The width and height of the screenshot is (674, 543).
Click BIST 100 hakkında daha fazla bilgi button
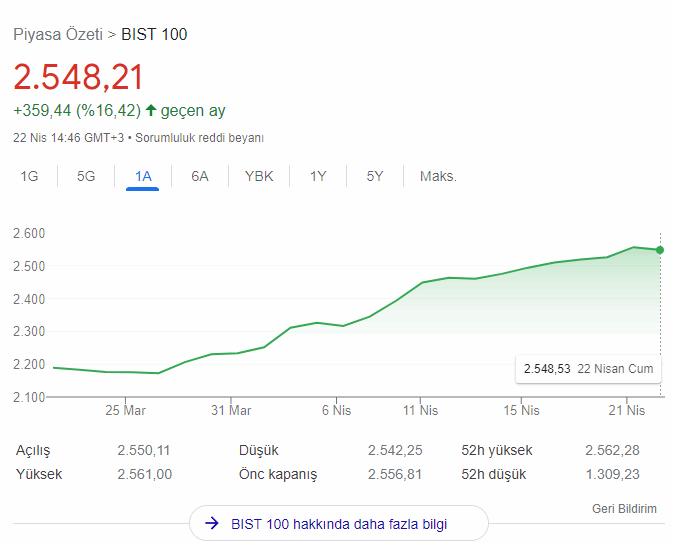(338, 523)
